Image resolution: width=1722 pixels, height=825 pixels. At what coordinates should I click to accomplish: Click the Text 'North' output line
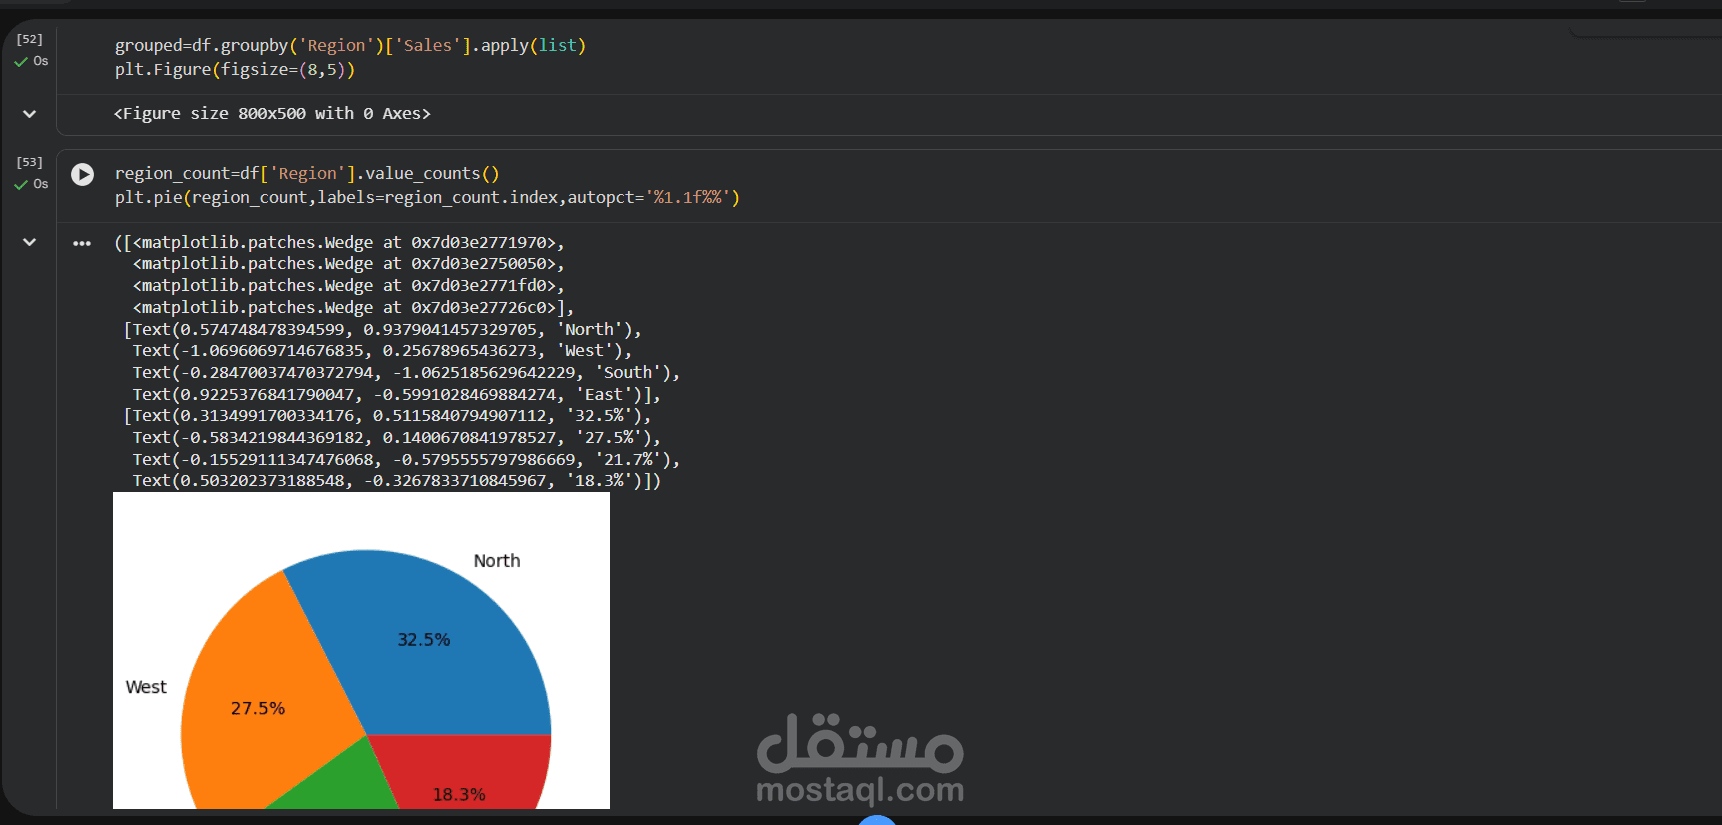click(x=383, y=329)
